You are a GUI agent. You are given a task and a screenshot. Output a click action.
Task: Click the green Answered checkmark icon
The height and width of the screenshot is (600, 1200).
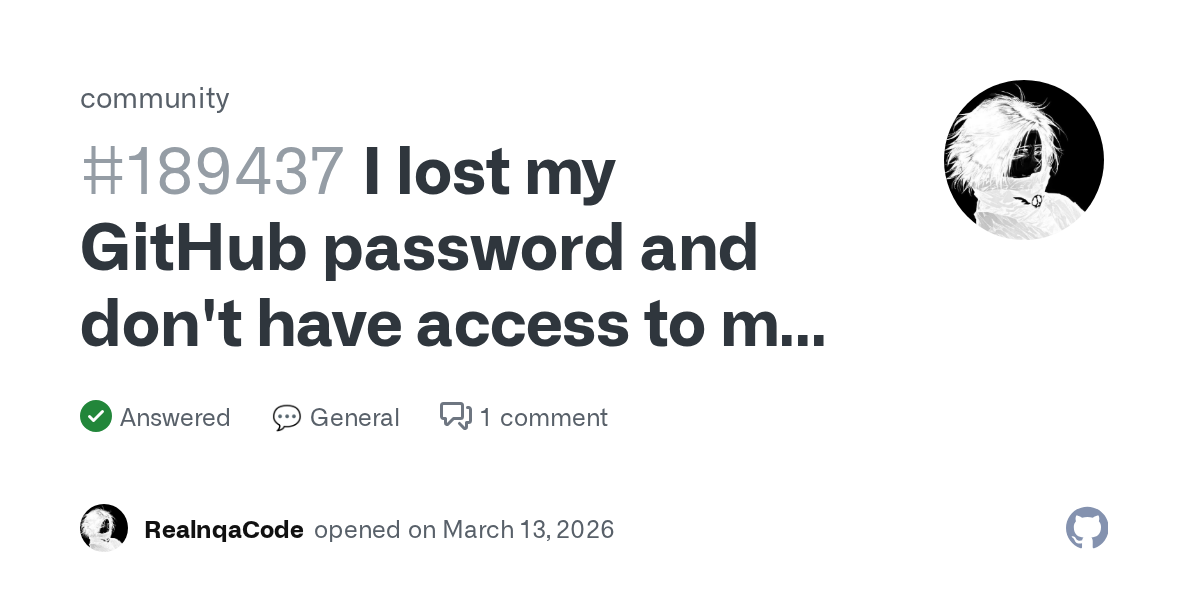pos(96,416)
